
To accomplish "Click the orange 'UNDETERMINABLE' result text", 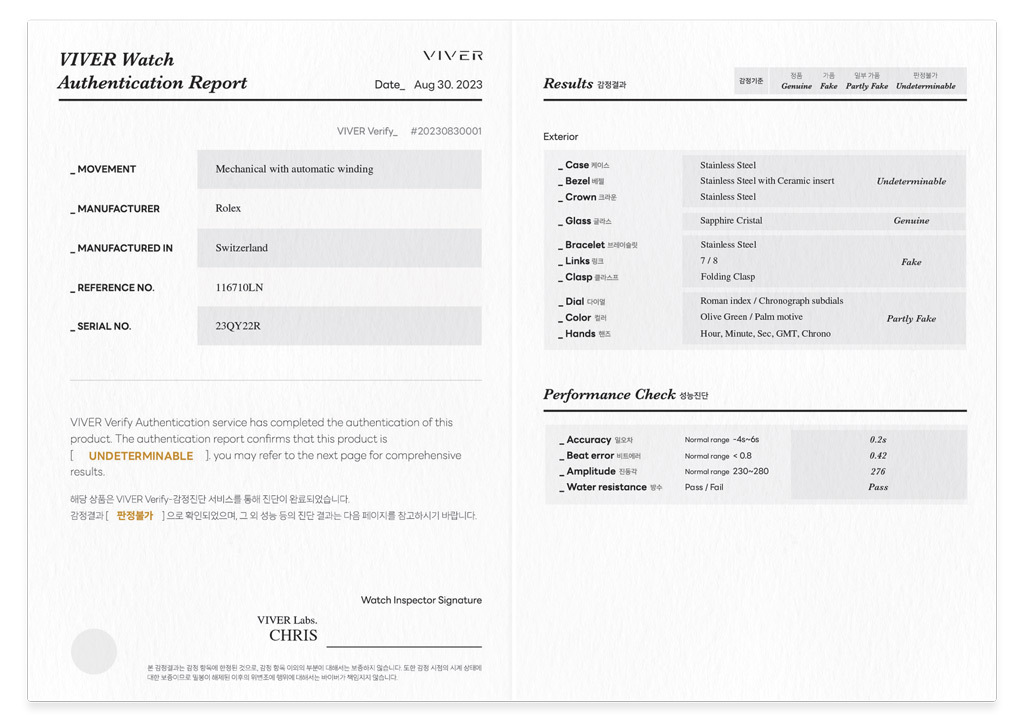I will [x=141, y=456].
